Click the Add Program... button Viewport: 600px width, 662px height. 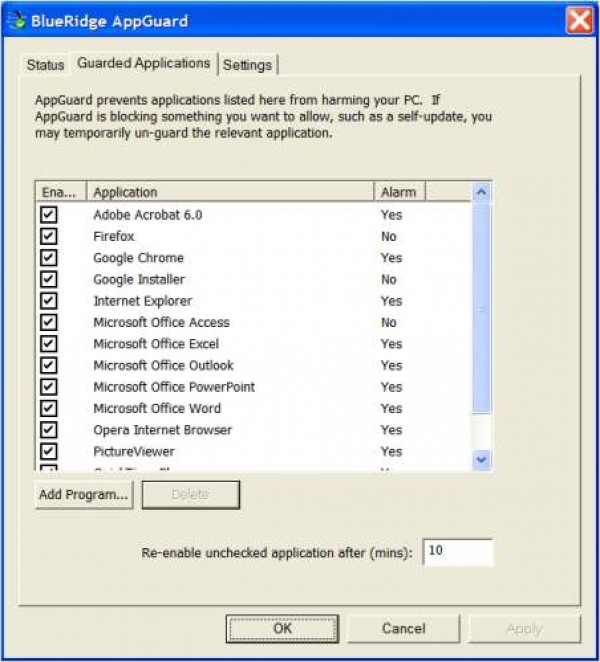pyautogui.click(x=84, y=494)
